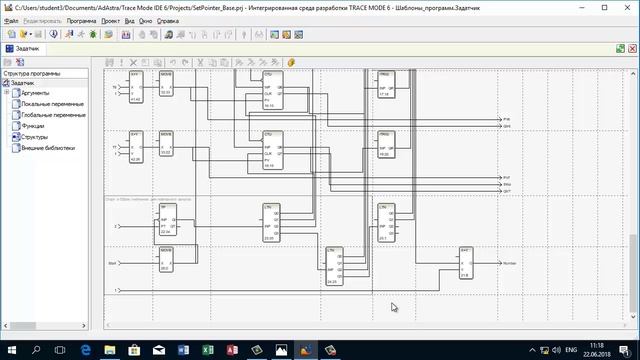Click the colored running man icon
640x360 pixels.
69,35
